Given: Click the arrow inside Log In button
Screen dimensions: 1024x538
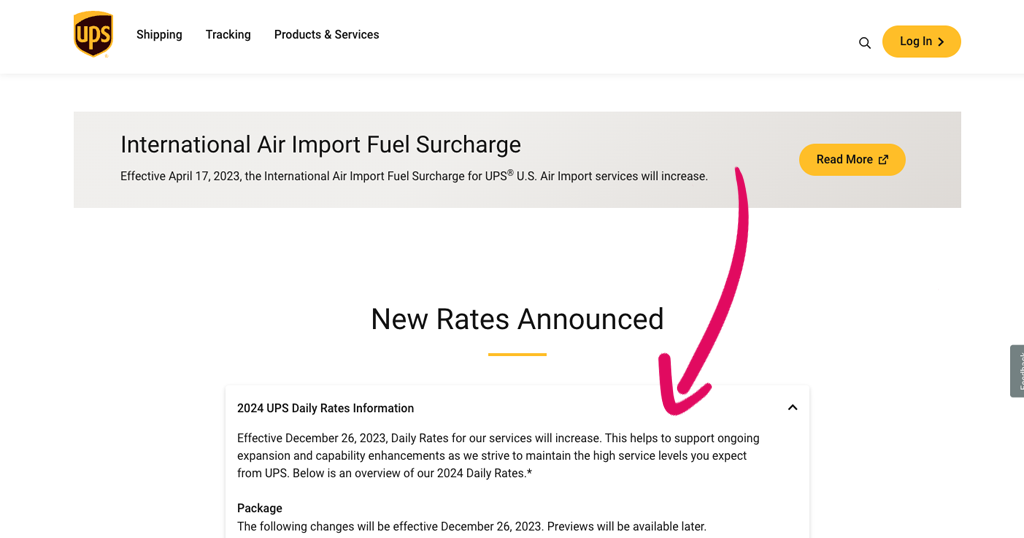Looking at the screenshot, I should pos(941,42).
